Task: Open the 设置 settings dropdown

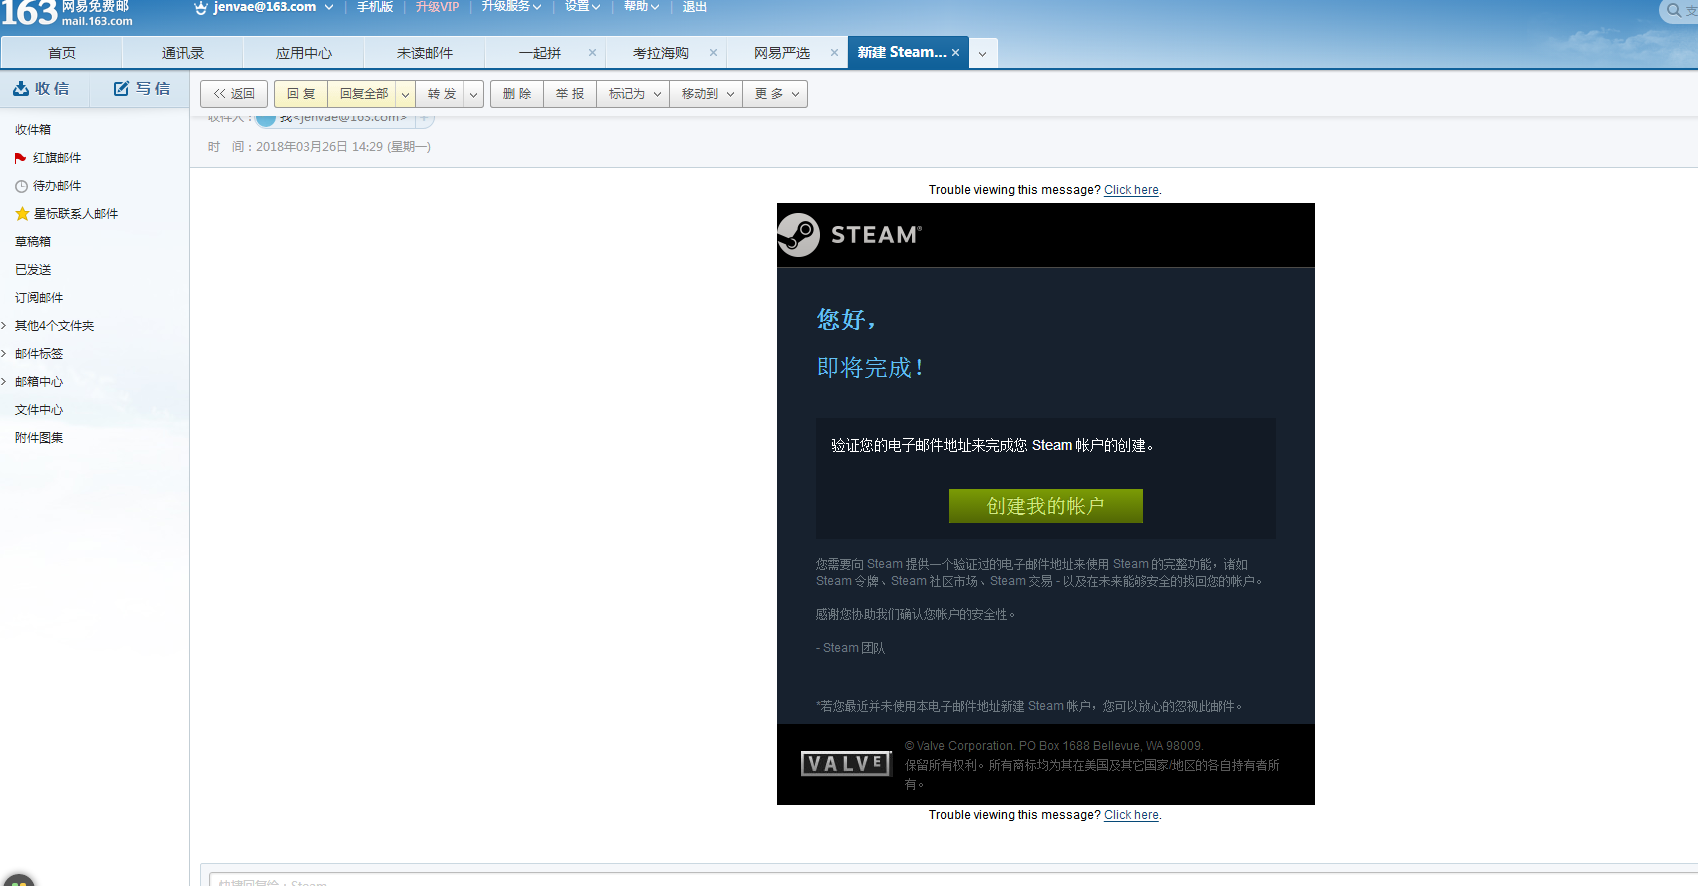Action: 582,7
